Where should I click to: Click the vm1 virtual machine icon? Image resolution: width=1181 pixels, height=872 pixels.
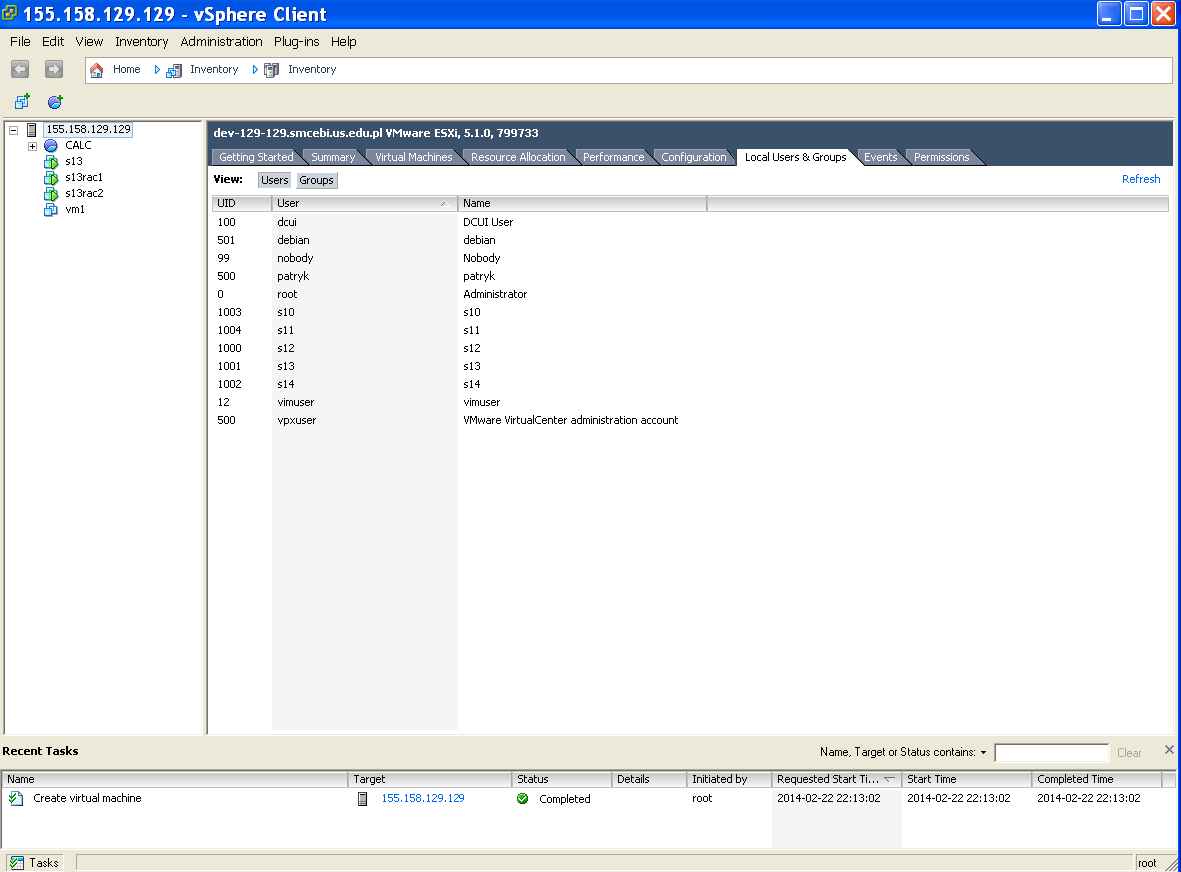point(51,209)
